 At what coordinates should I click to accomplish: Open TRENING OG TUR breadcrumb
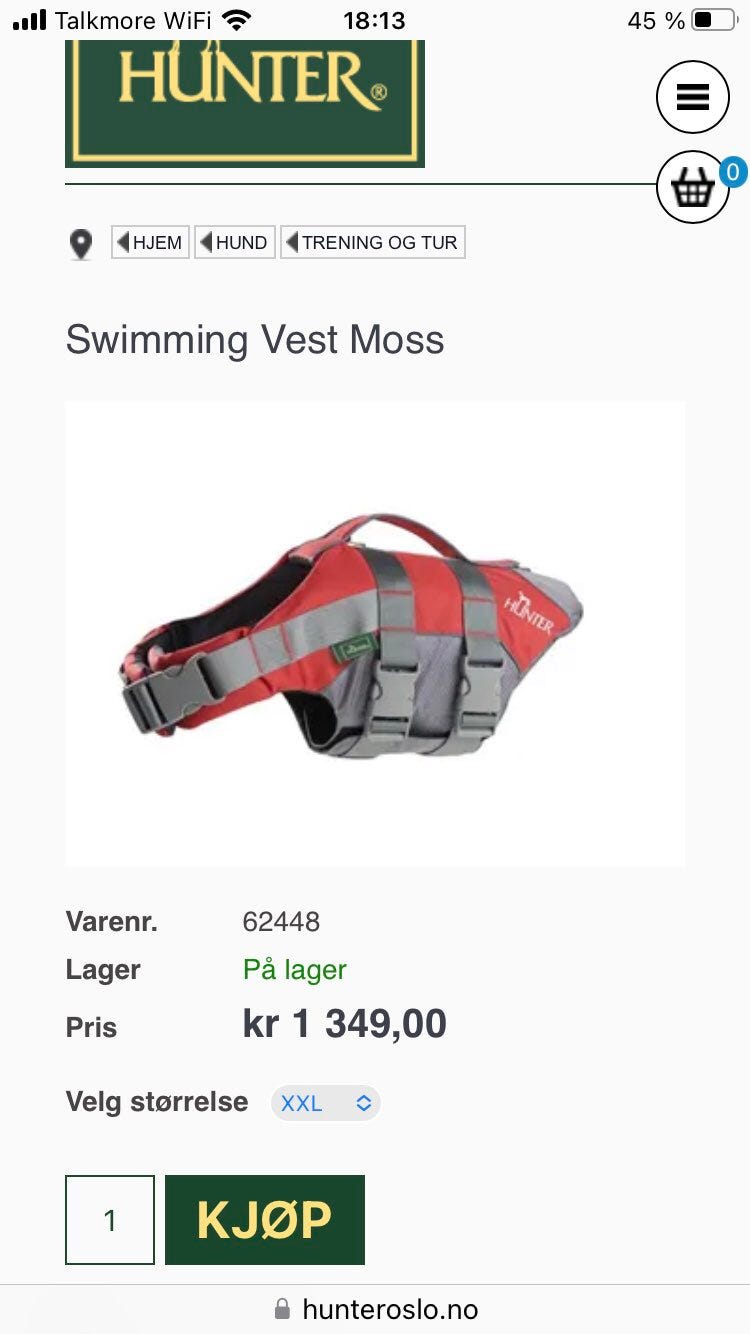tap(373, 242)
